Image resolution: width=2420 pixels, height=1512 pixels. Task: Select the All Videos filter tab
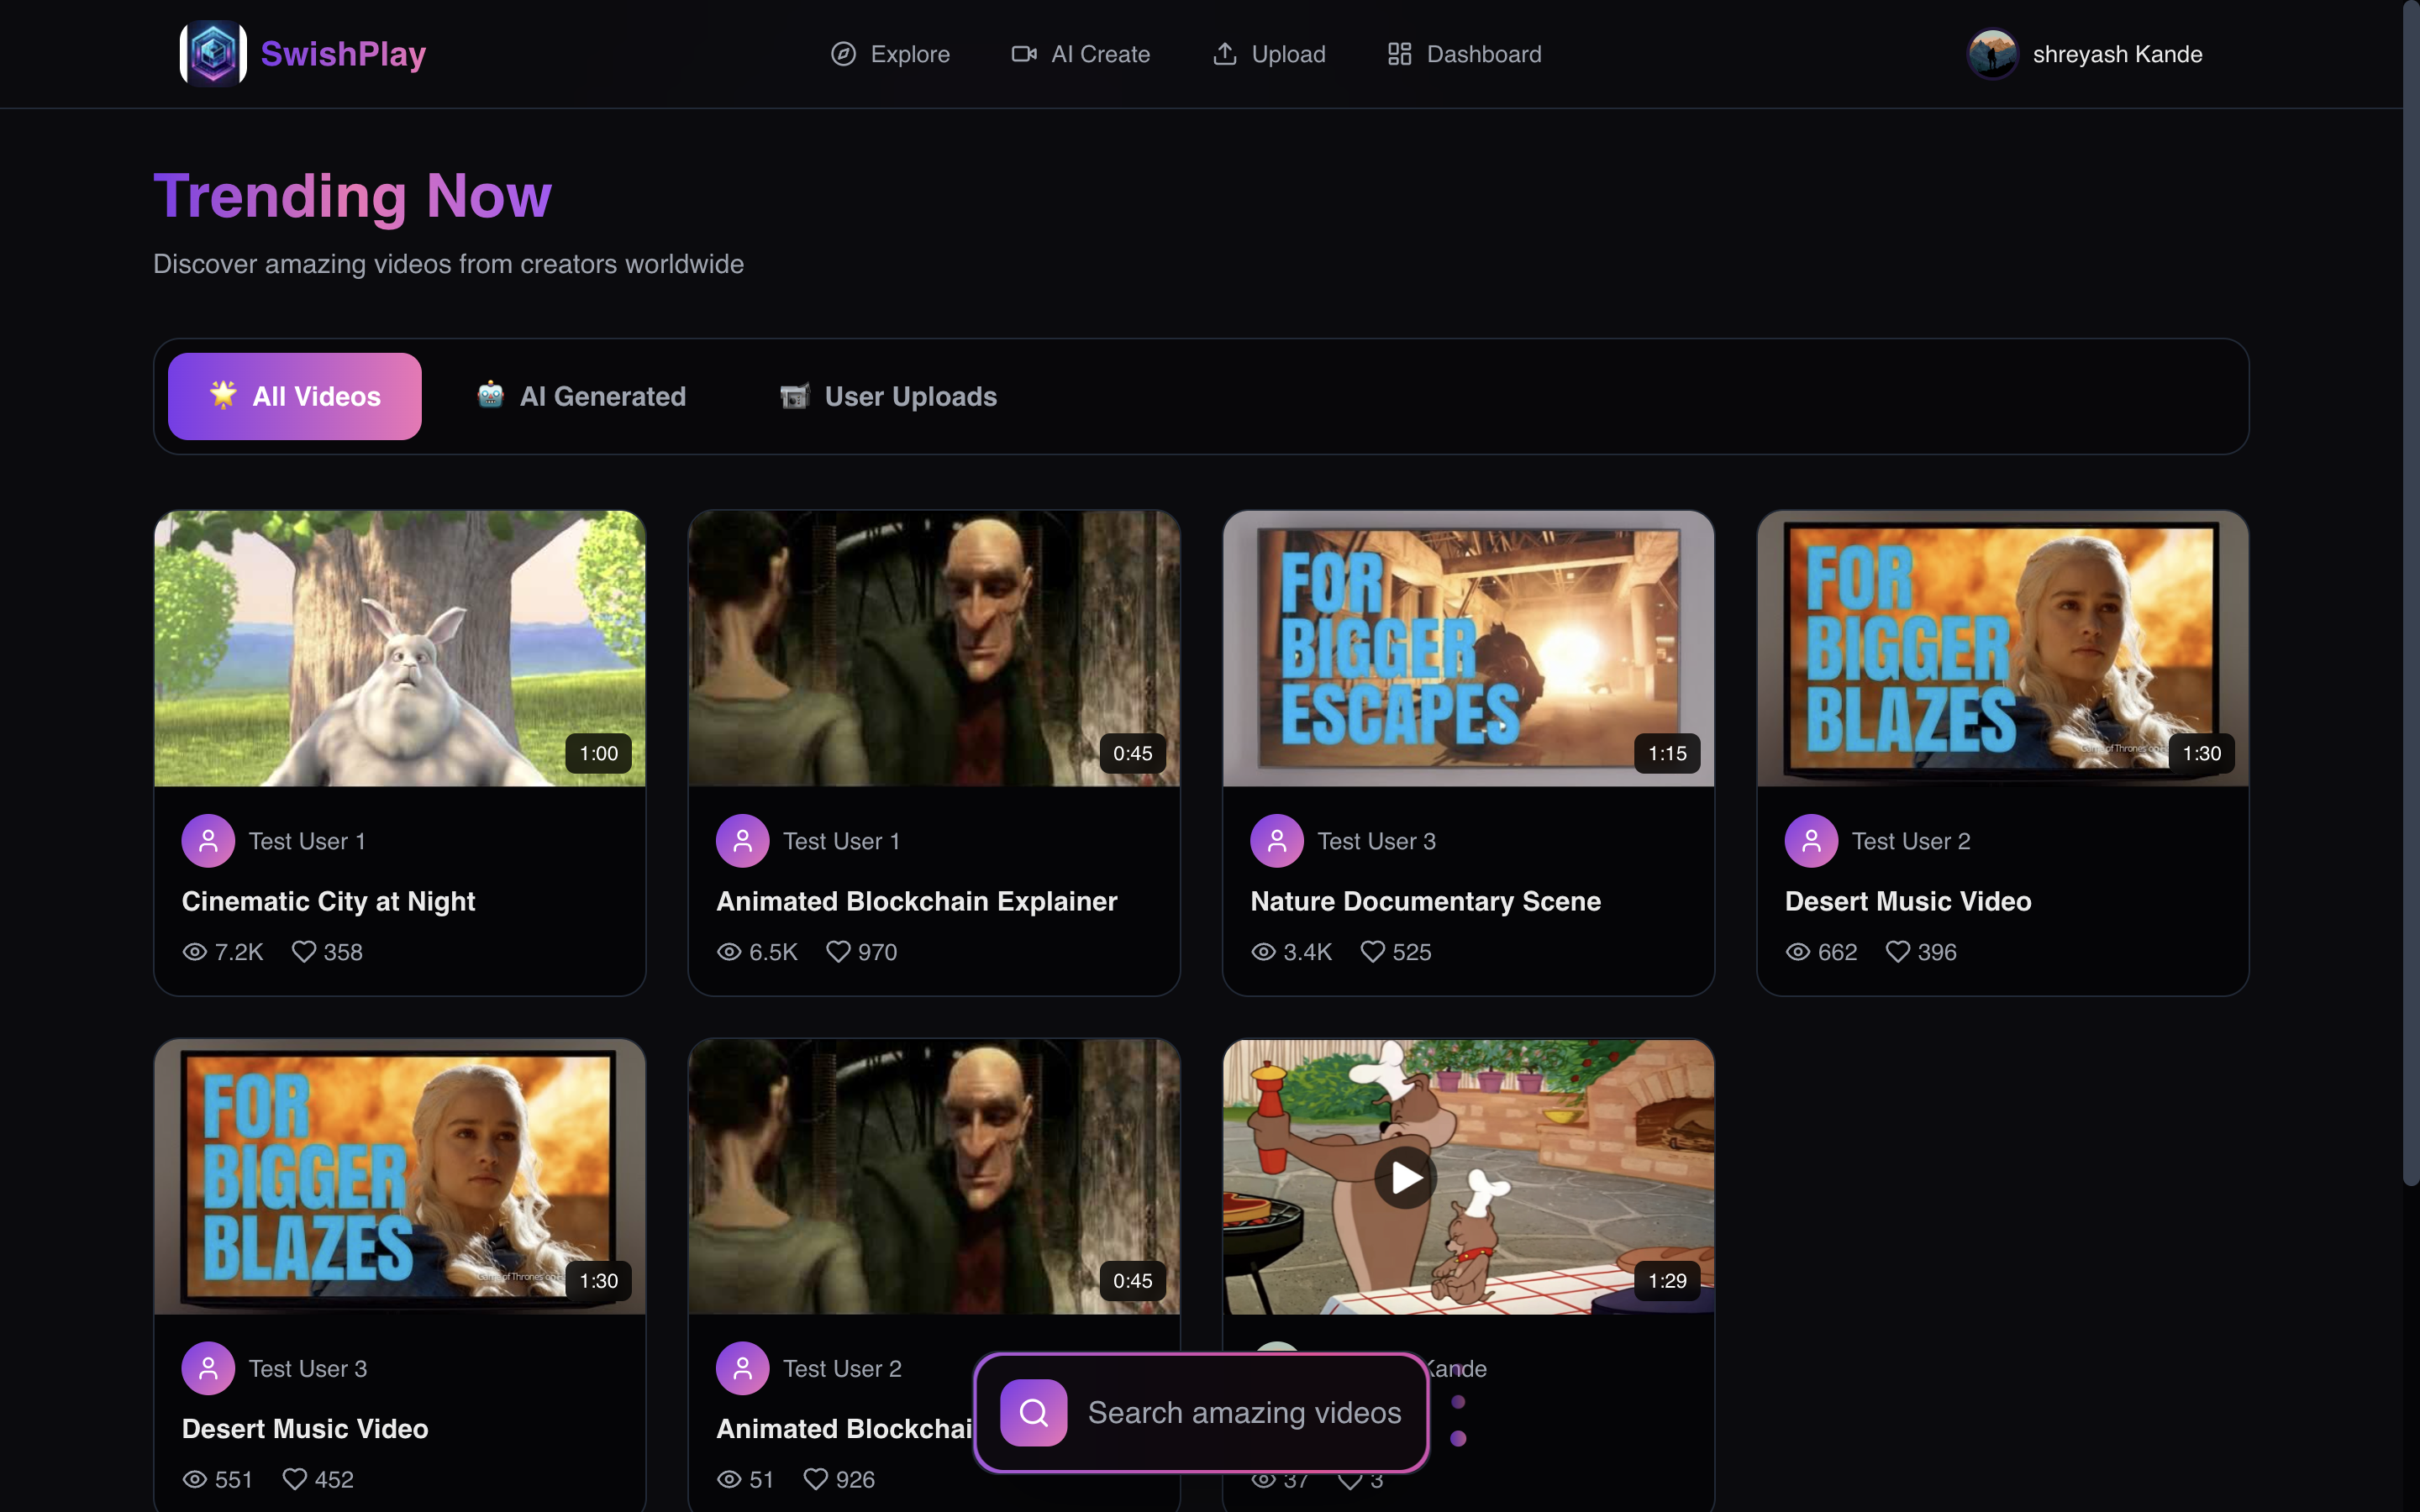pos(295,396)
